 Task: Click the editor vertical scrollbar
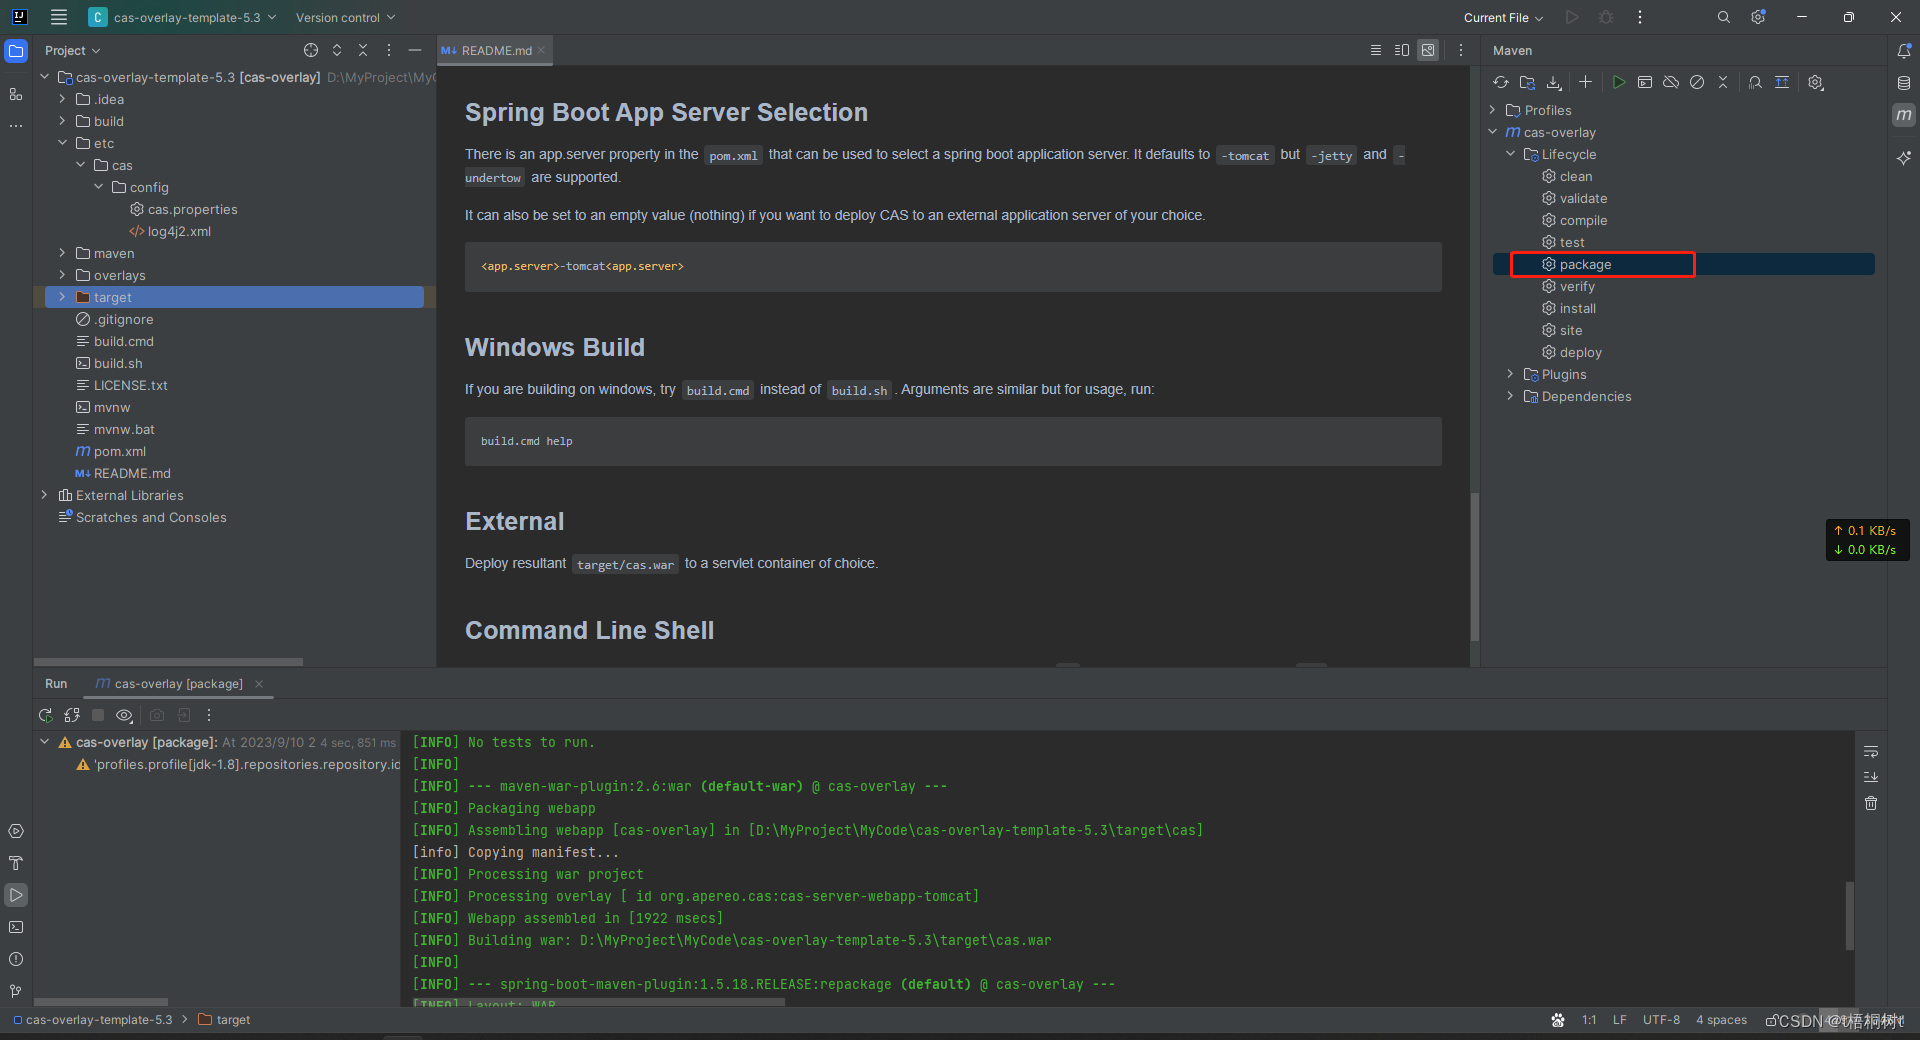click(1474, 566)
